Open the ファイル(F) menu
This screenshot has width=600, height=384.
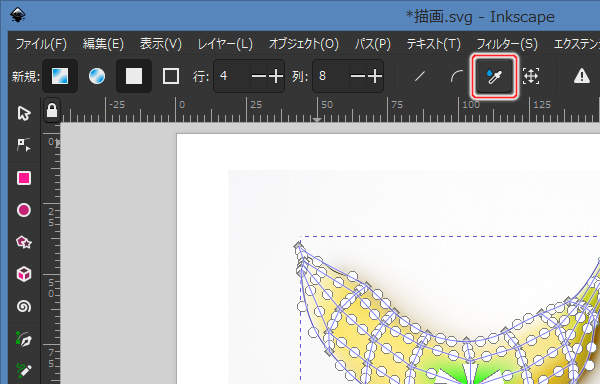click(x=41, y=44)
